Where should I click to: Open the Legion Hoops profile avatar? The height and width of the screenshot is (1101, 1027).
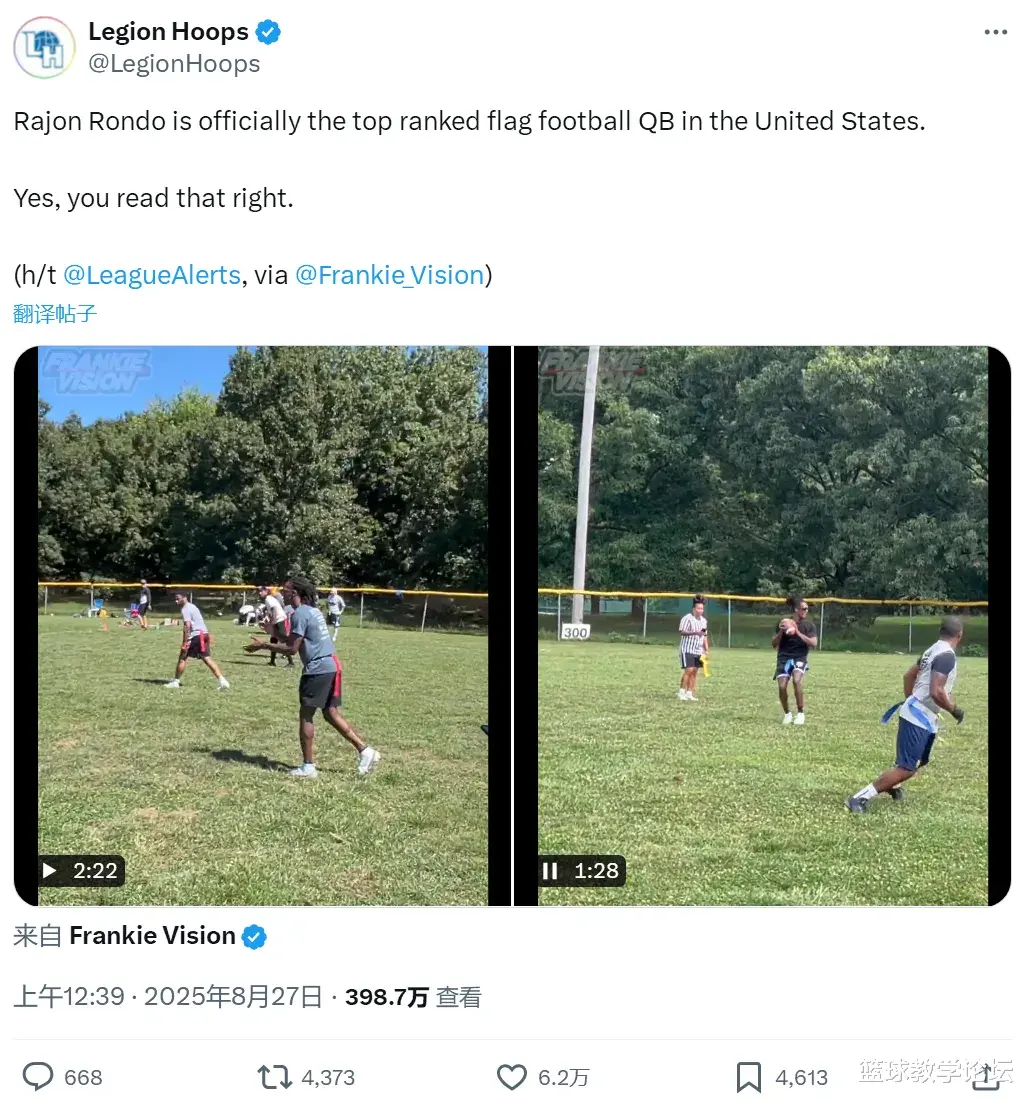tap(44, 47)
